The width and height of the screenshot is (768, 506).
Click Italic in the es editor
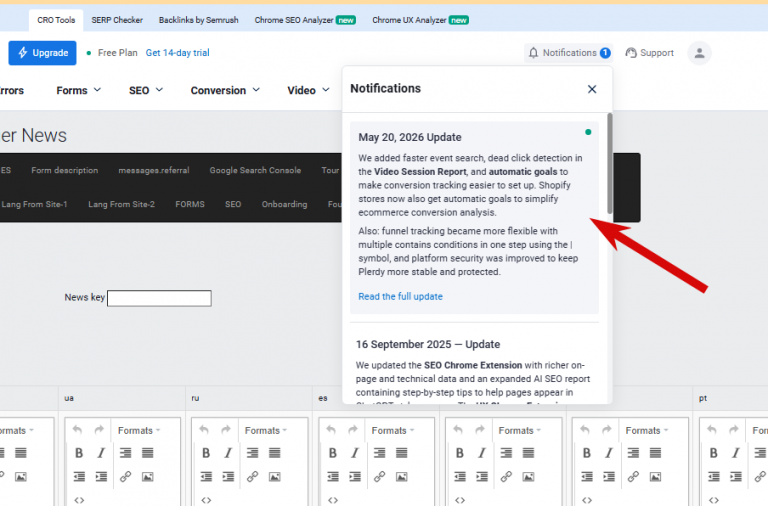point(355,453)
